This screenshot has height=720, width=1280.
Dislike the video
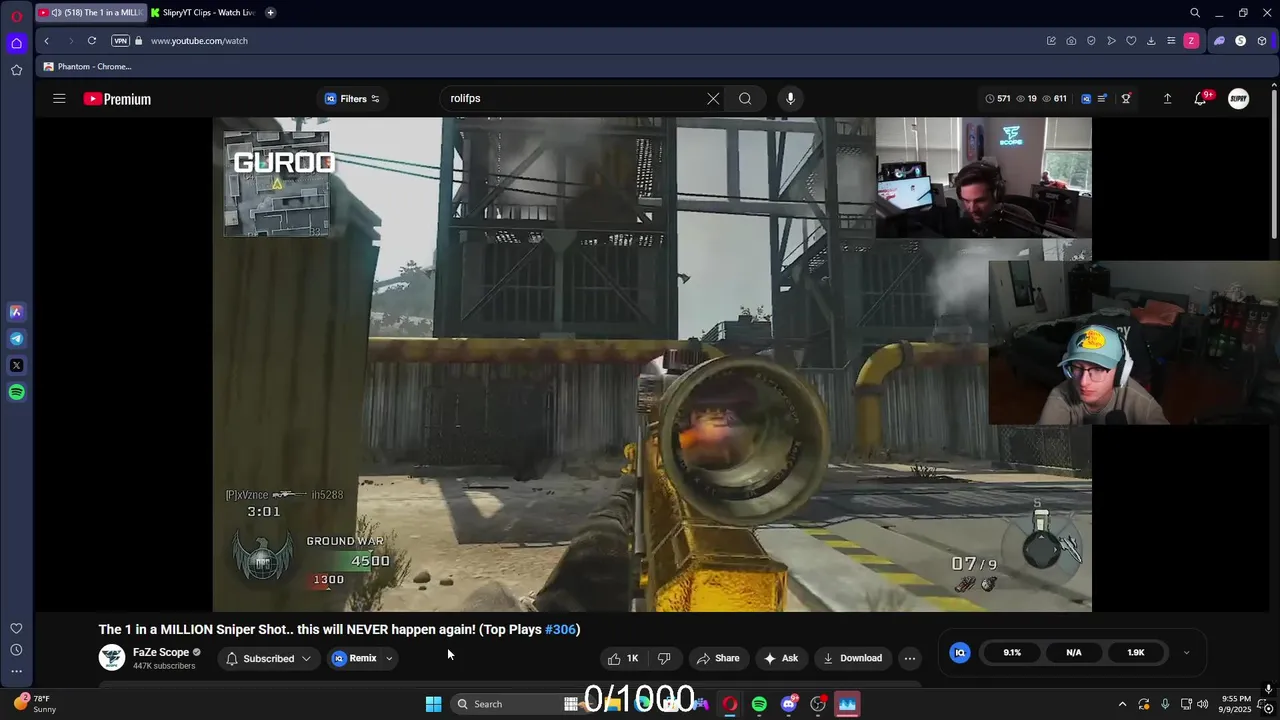pyautogui.click(x=664, y=658)
